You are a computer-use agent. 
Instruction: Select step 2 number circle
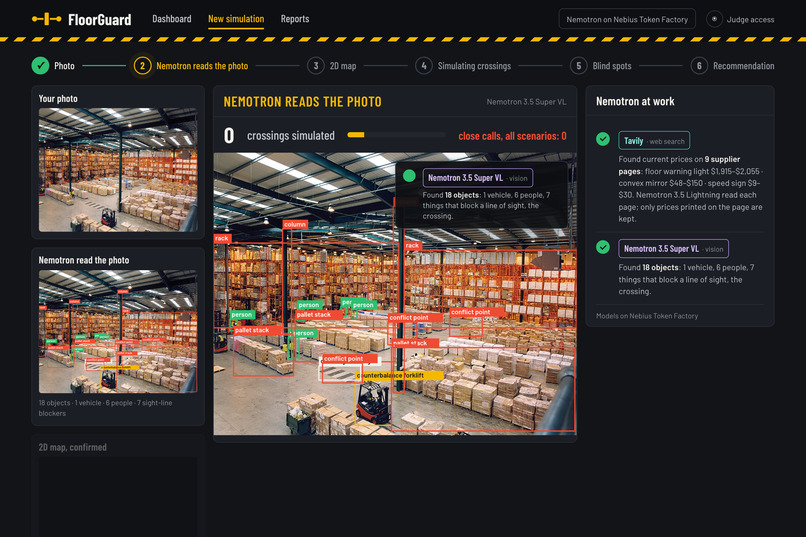point(142,66)
